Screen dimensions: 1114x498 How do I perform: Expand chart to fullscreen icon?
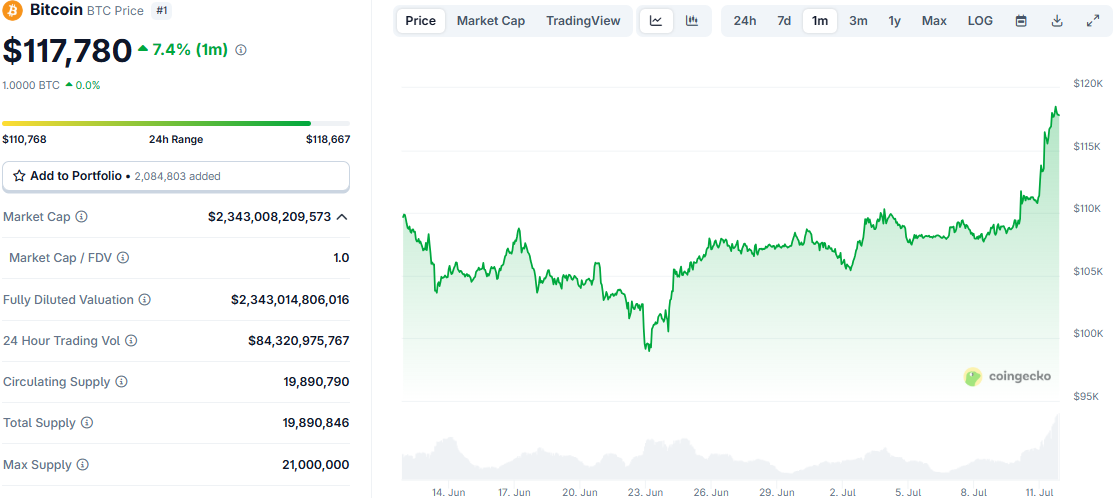1093,21
